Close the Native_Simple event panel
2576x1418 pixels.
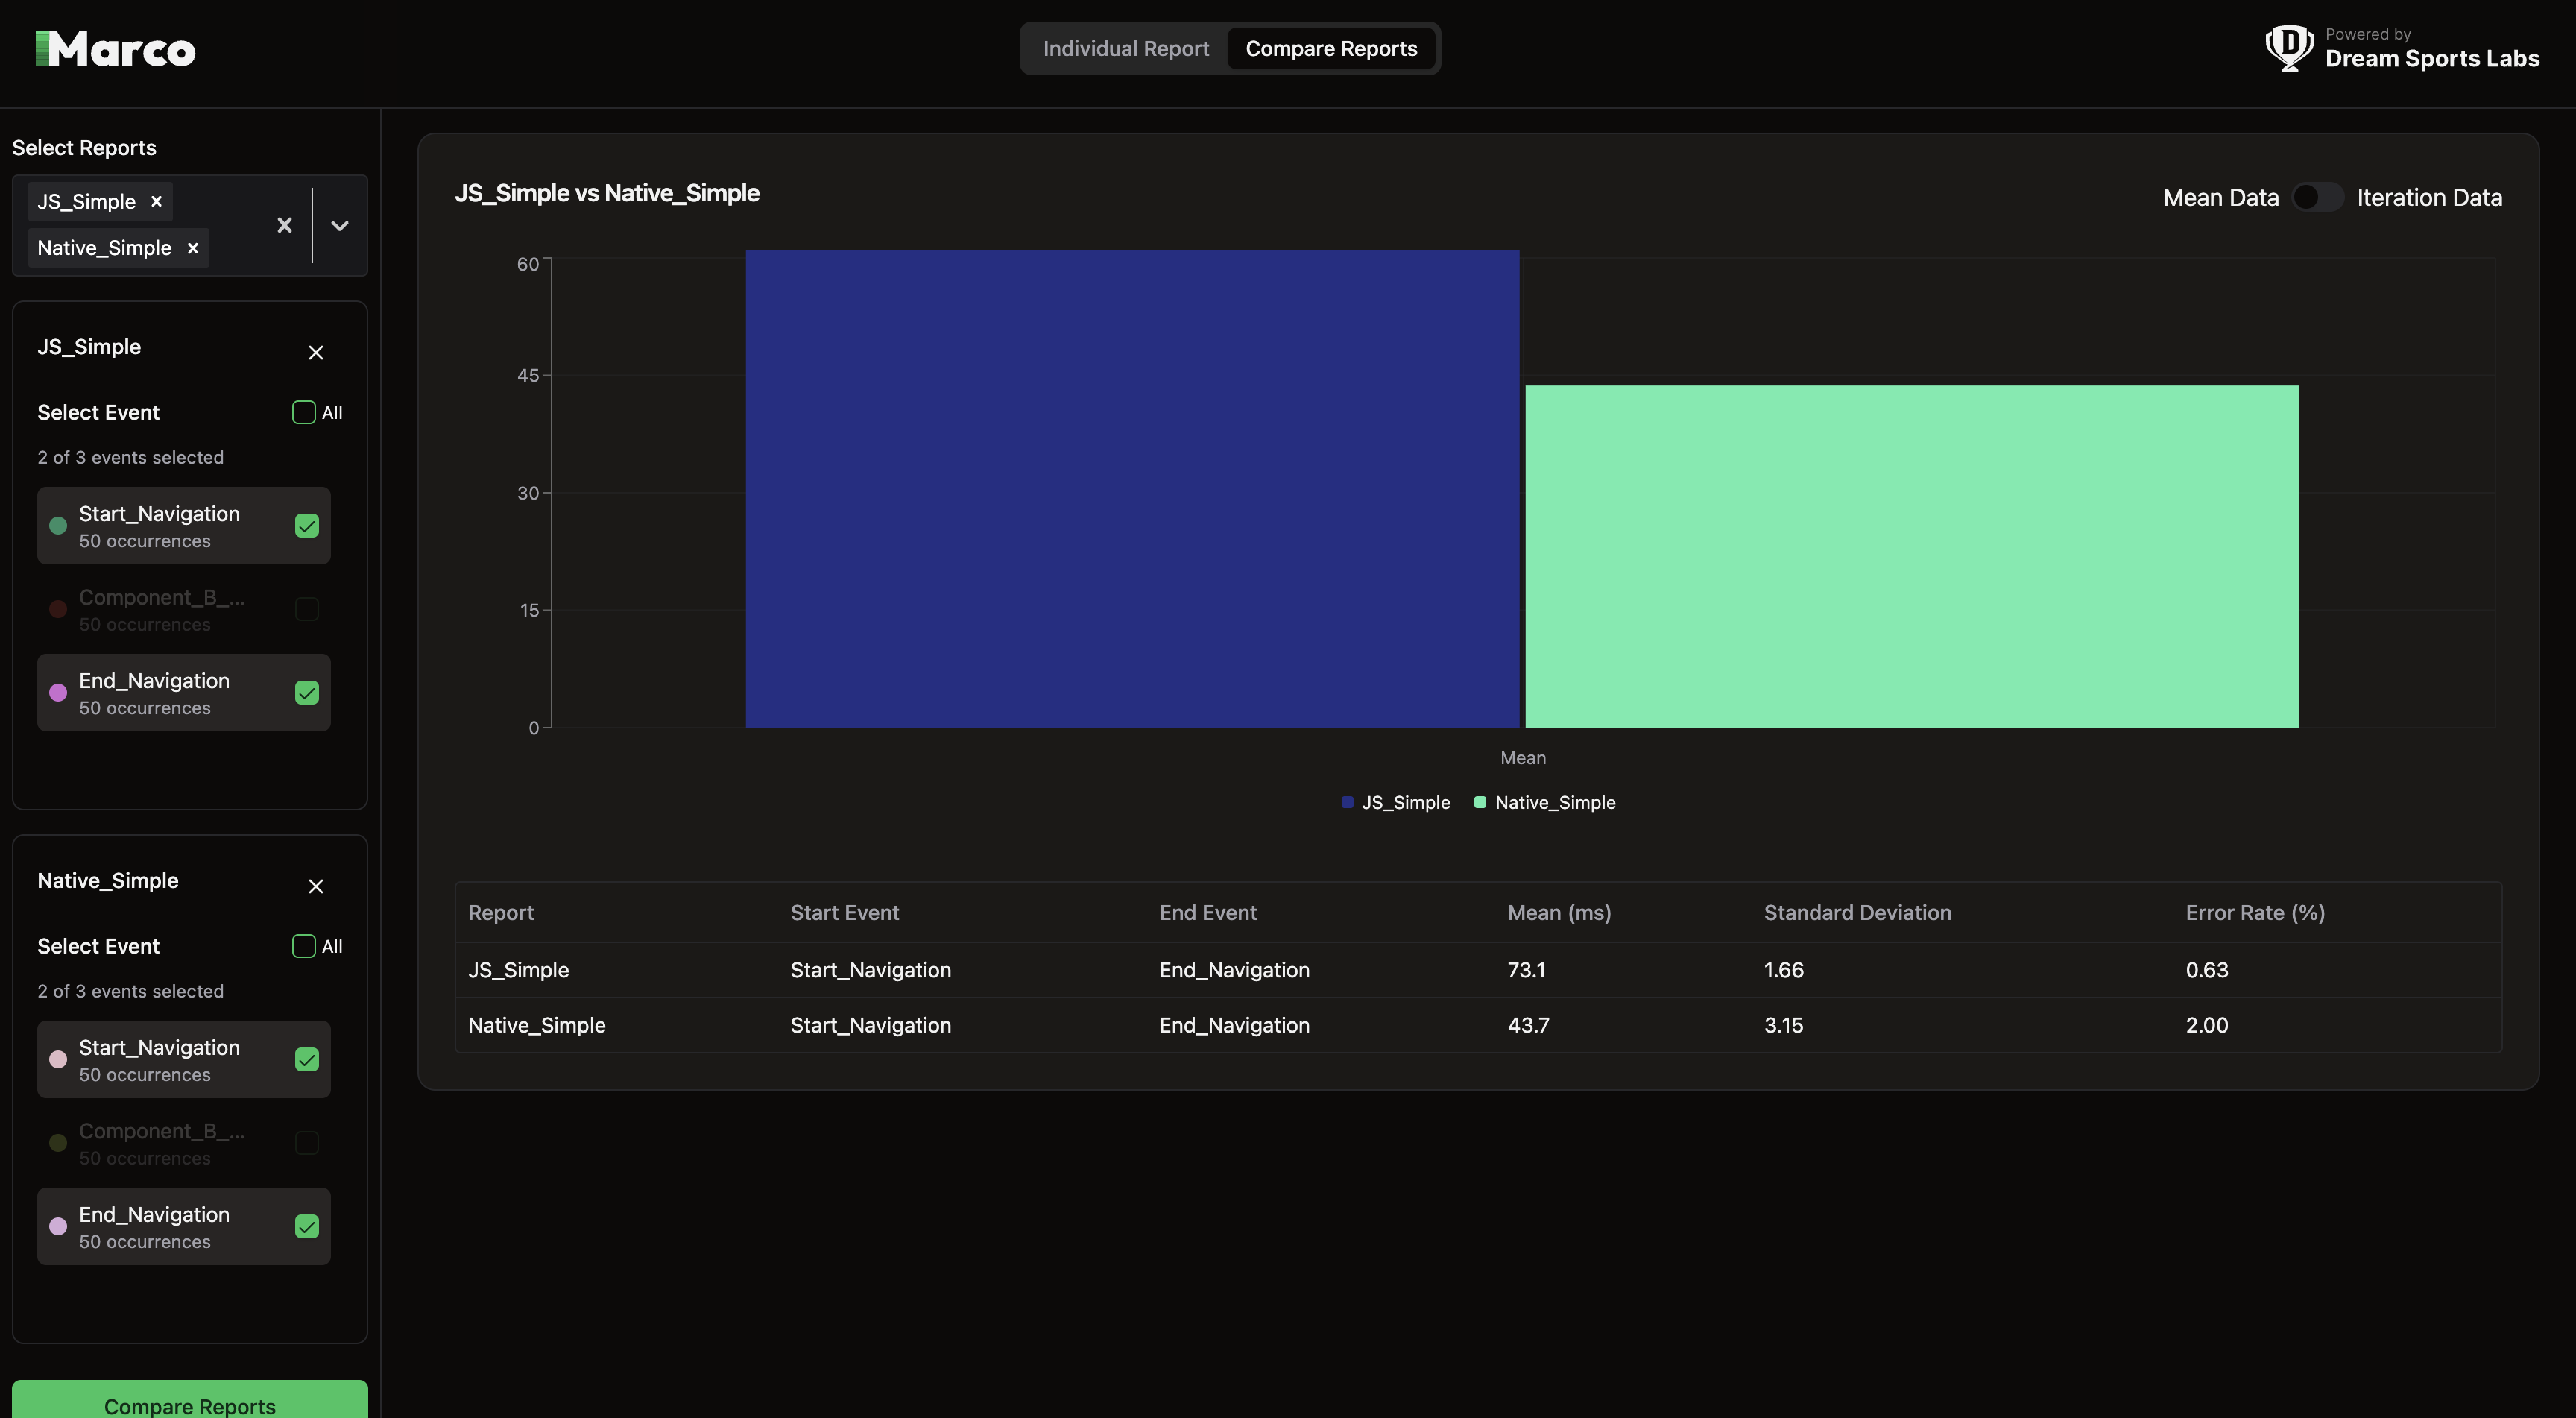click(316, 886)
